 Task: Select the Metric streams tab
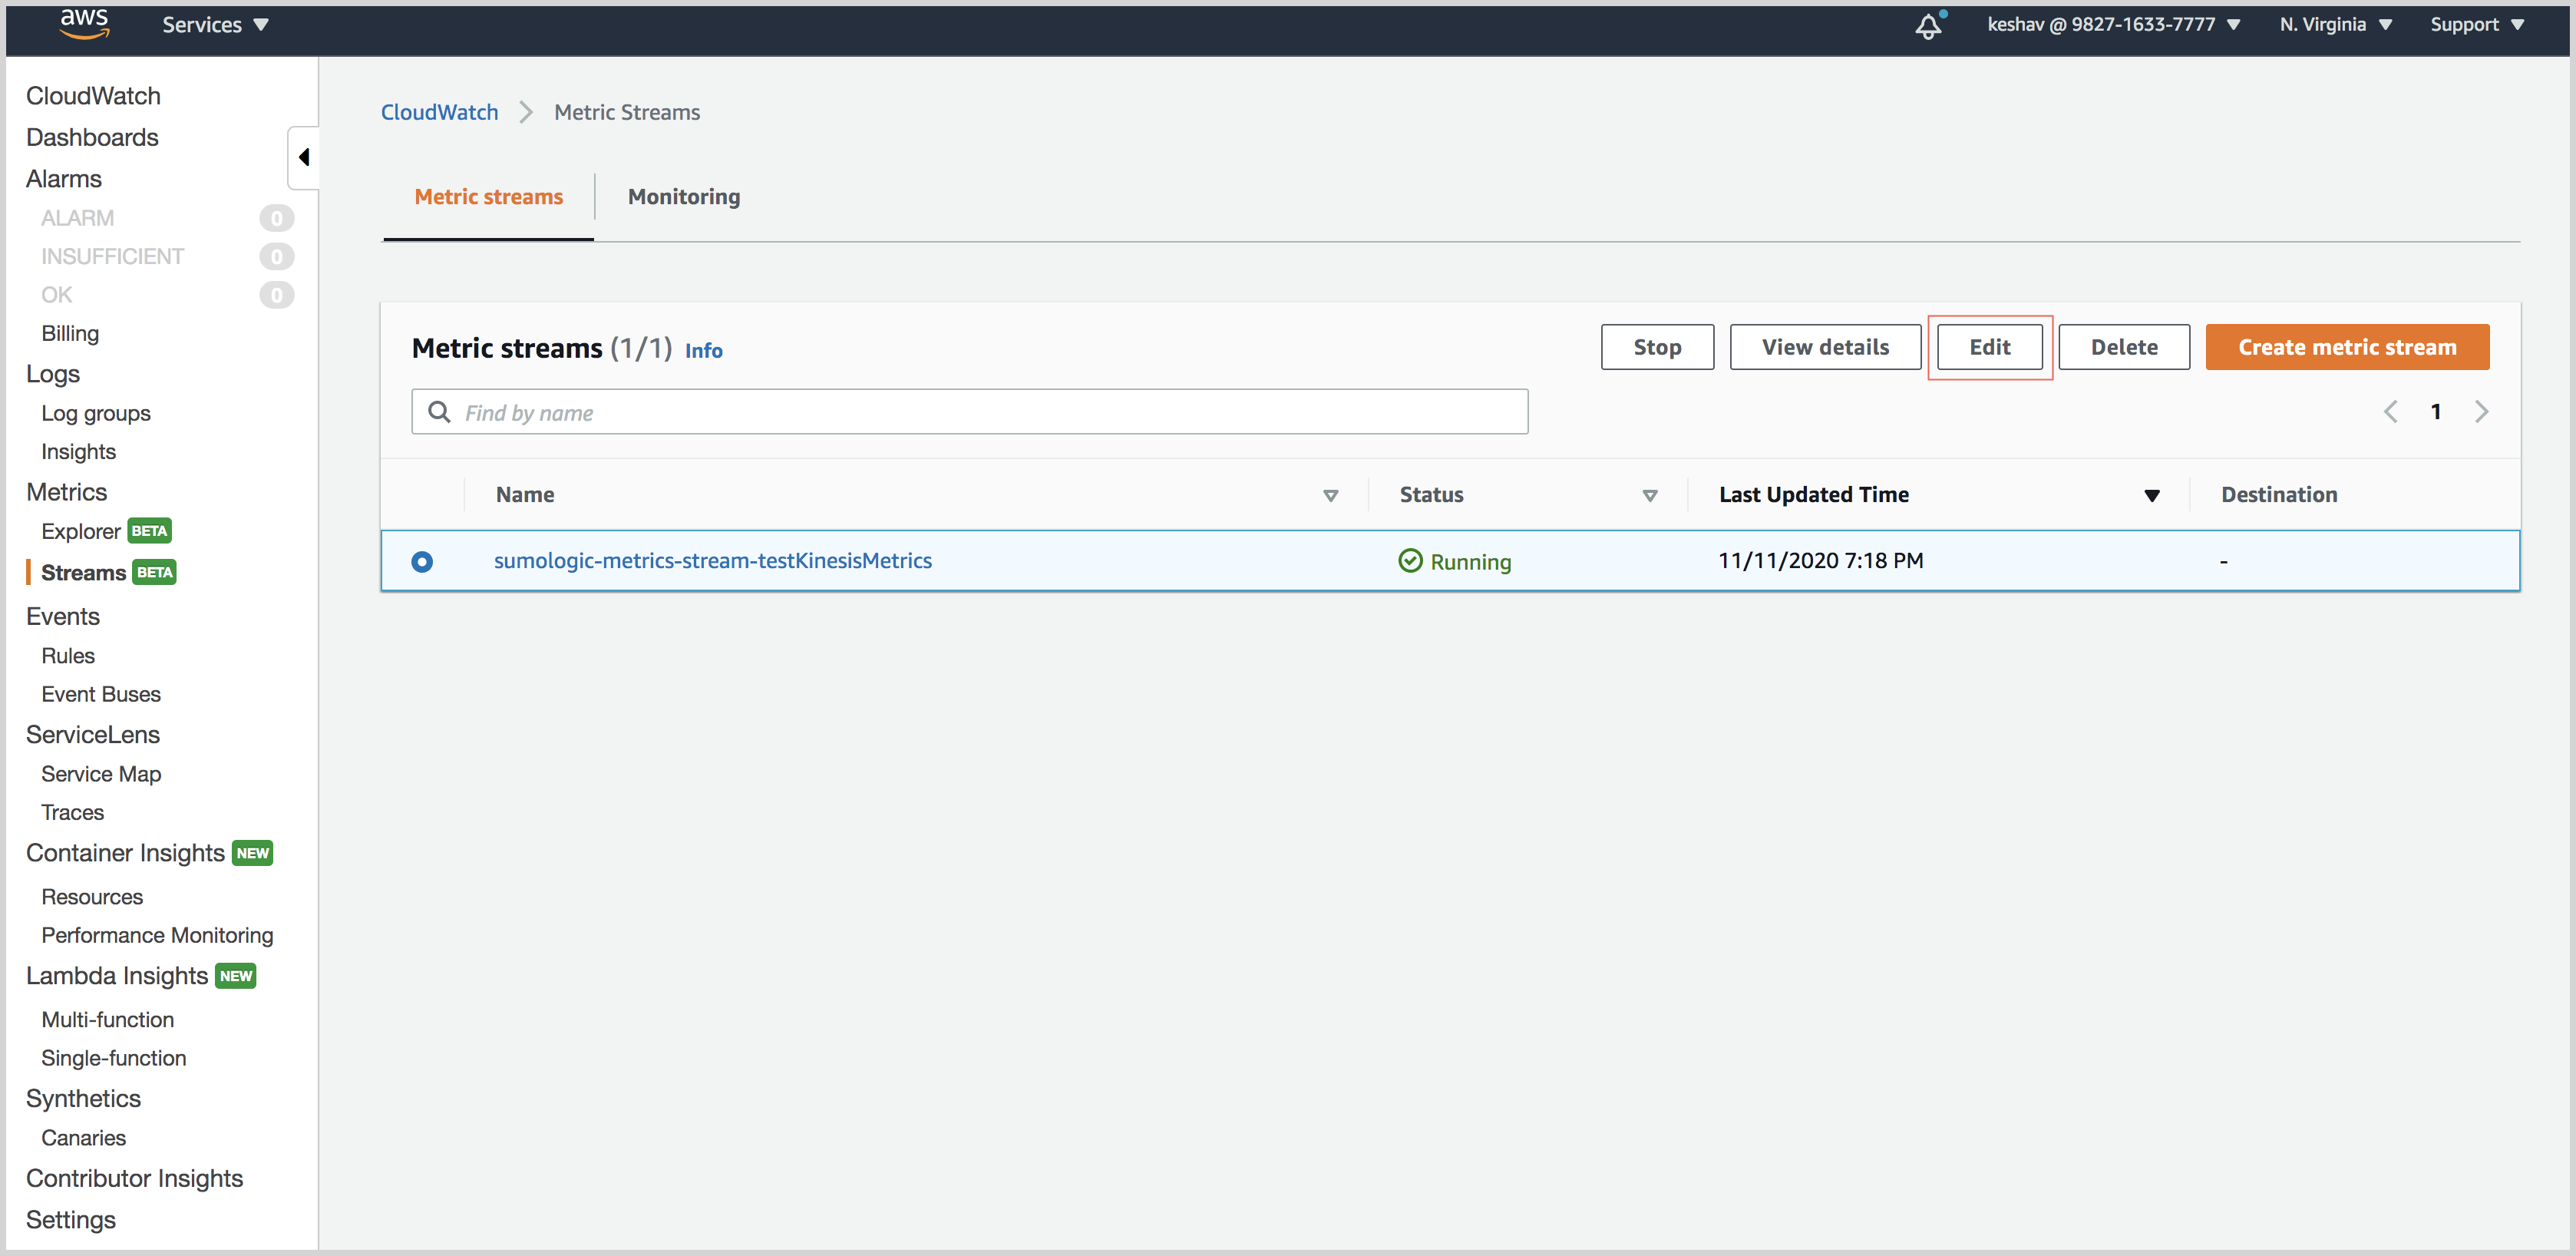click(x=489, y=197)
